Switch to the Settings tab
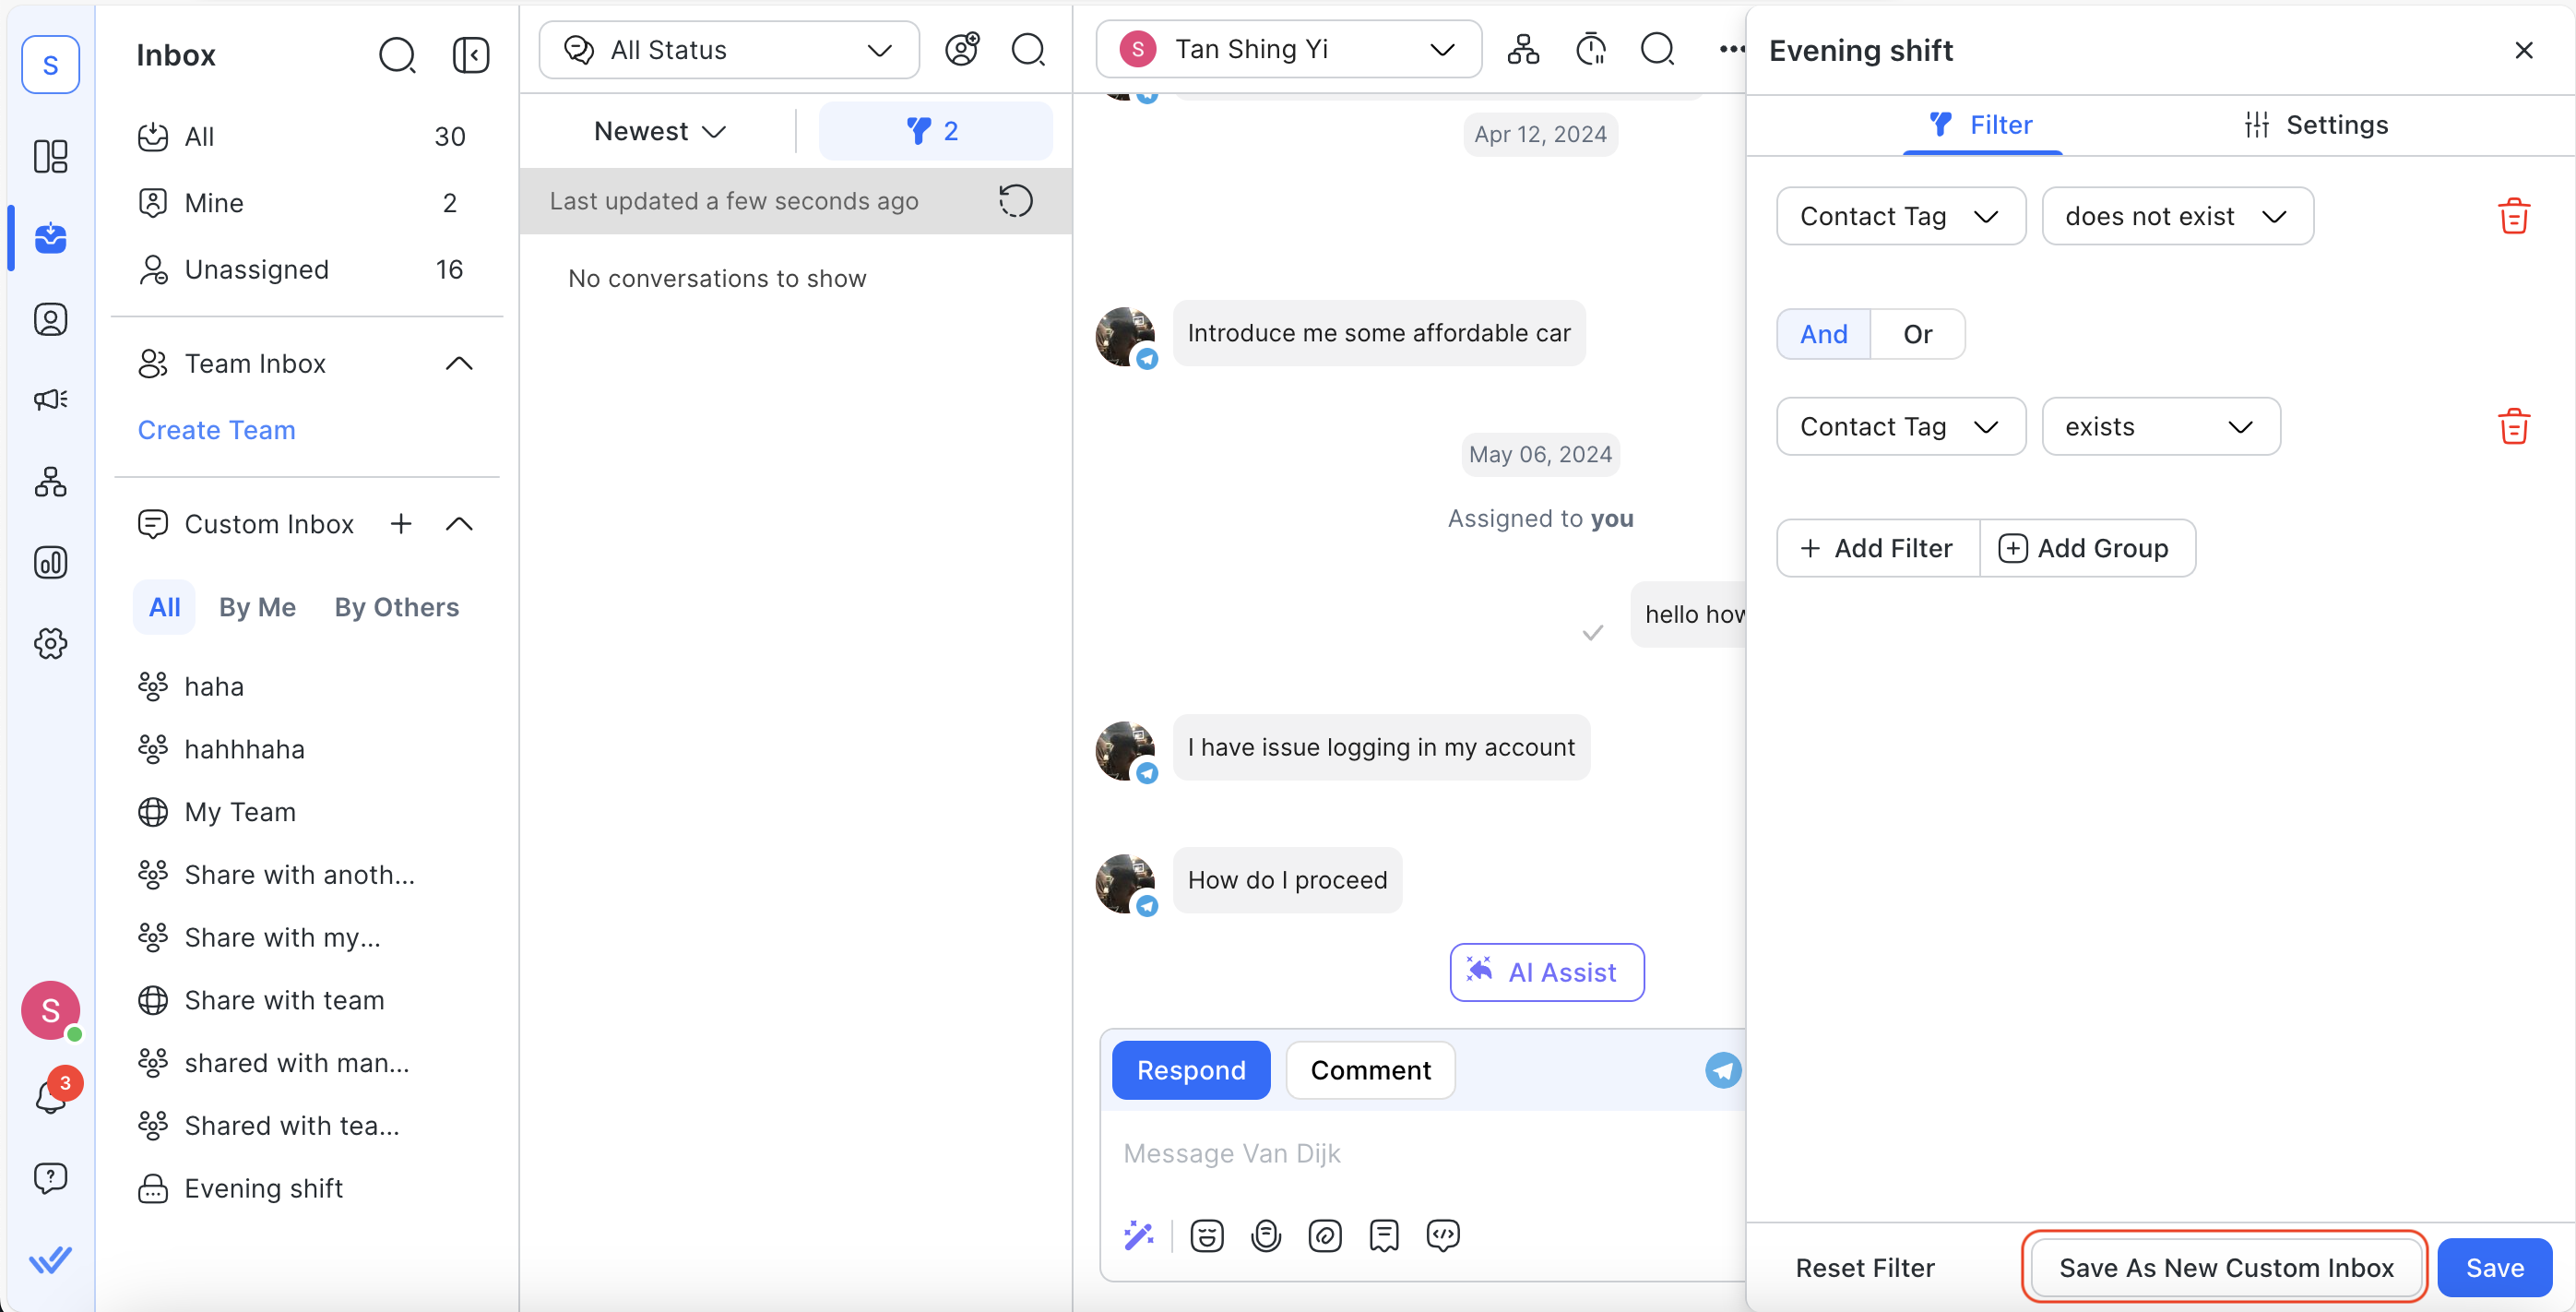 [x=2316, y=125]
